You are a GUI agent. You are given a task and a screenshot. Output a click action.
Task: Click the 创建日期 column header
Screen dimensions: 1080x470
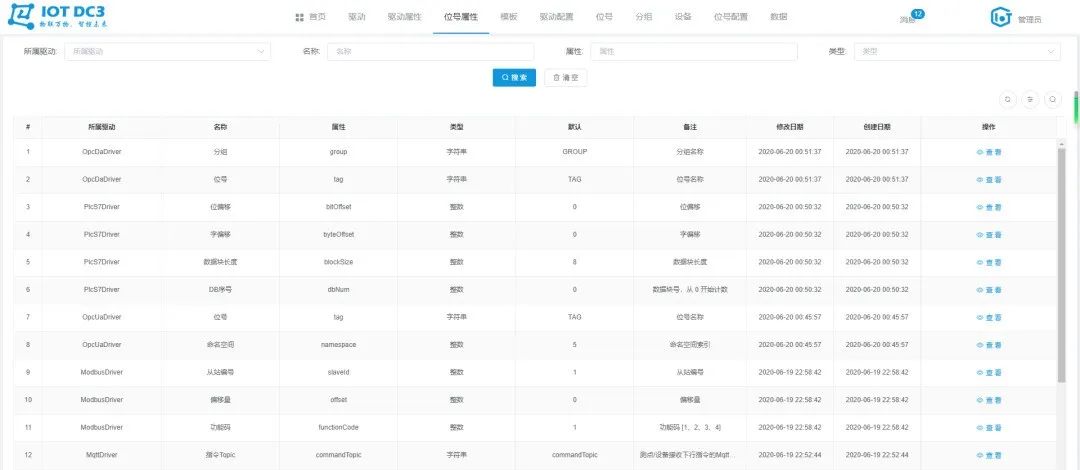[x=877, y=127]
